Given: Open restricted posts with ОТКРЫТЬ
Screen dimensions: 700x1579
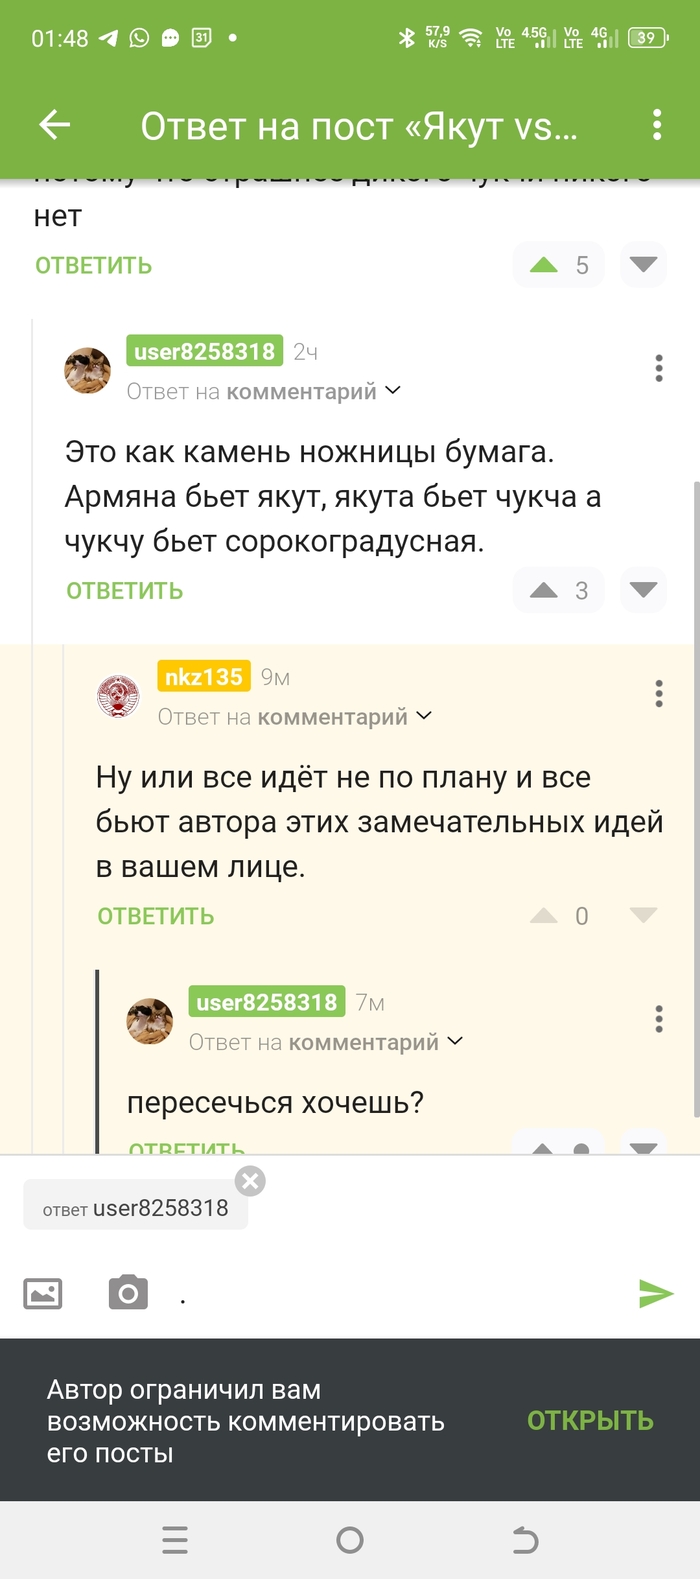Looking at the screenshot, I should pyautogui.click(x=589, y=1419).
